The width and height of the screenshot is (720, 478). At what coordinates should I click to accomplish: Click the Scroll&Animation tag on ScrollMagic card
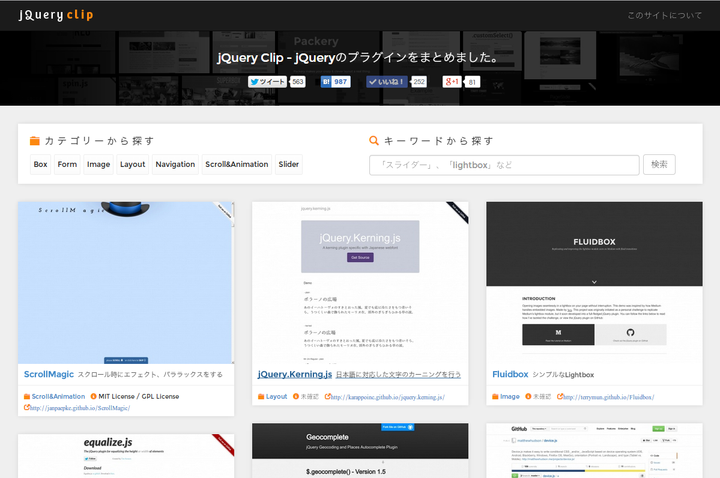click(x=58, y=396)
